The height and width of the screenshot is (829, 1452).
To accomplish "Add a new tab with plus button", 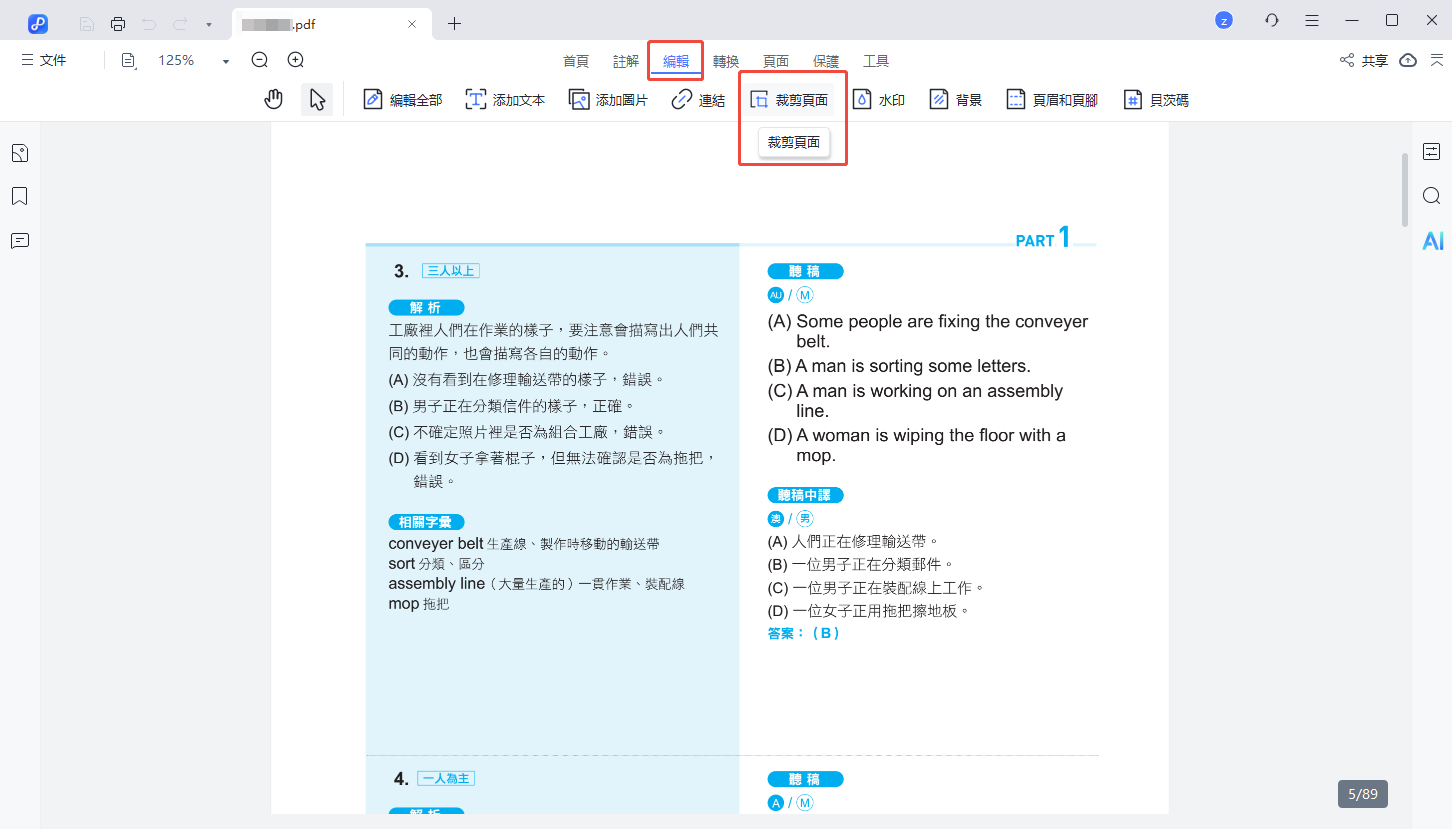I will pyautogui.click(x=454, y=23).
